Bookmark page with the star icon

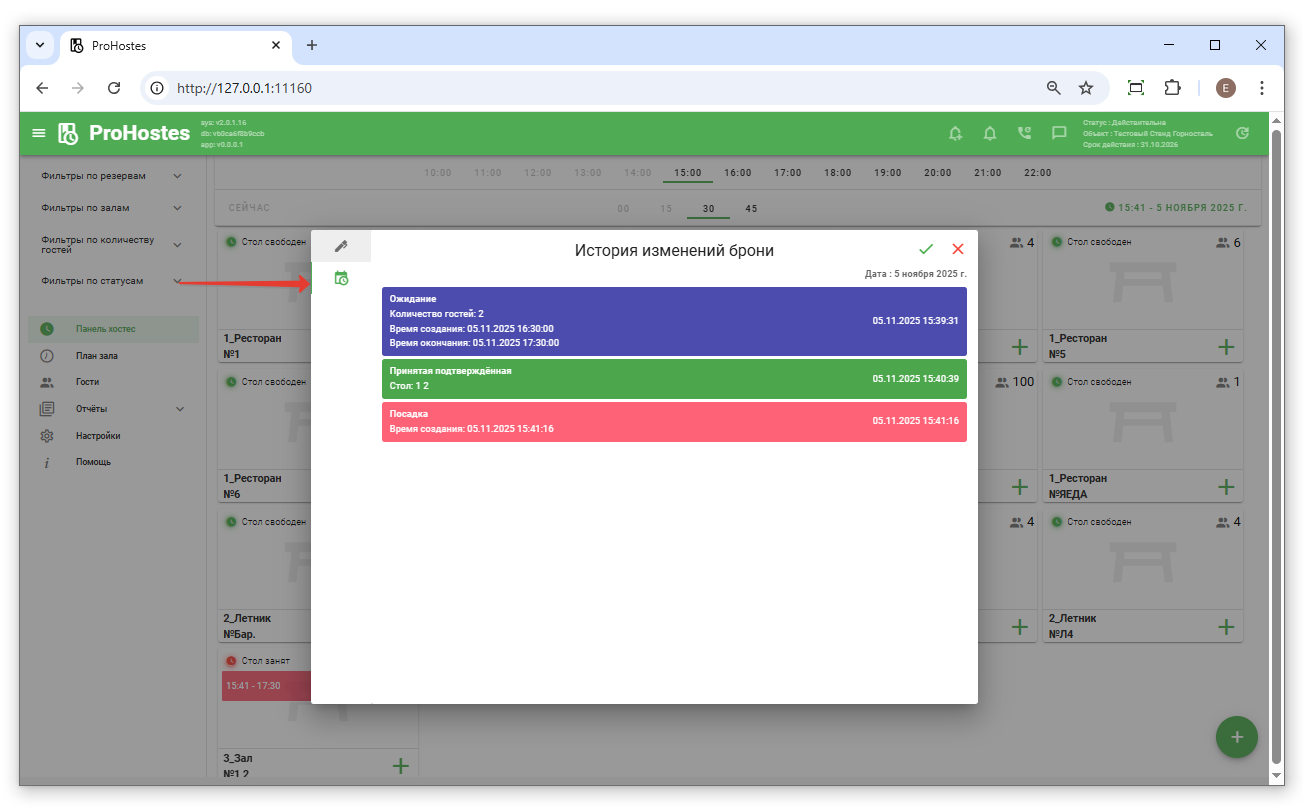pyautogui.click(x=1086, y=88)
